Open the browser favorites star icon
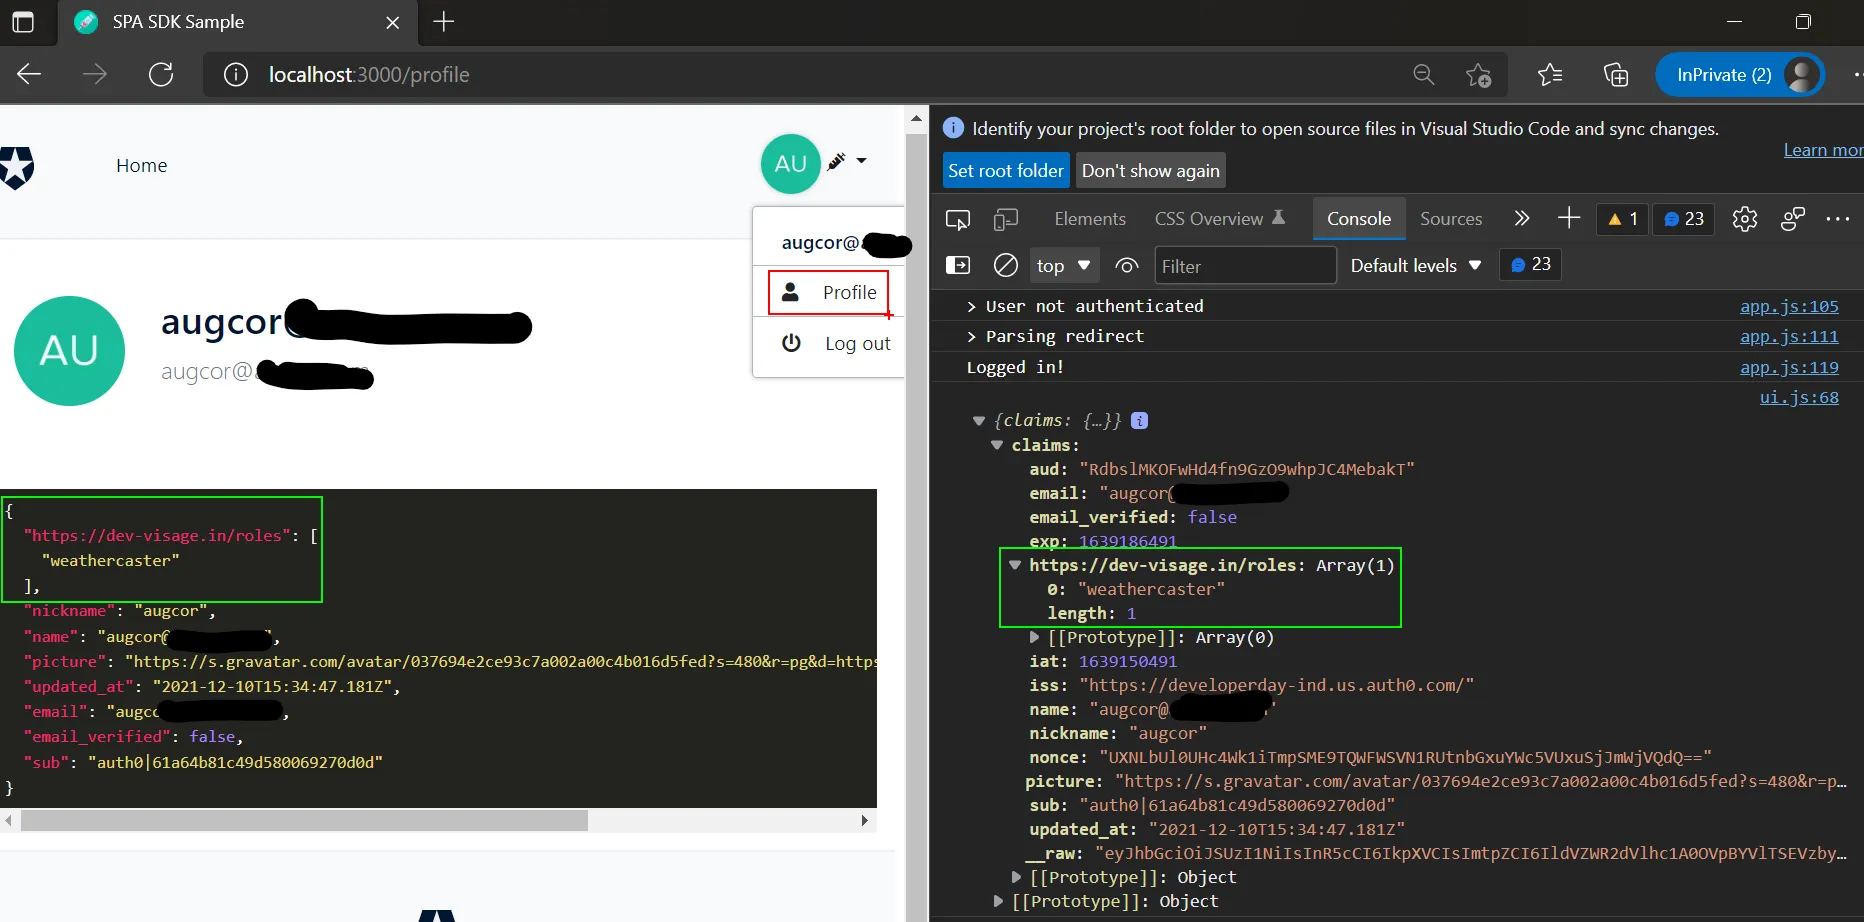Viewport: 1864px width, 922px height. tap(1550, 75)
